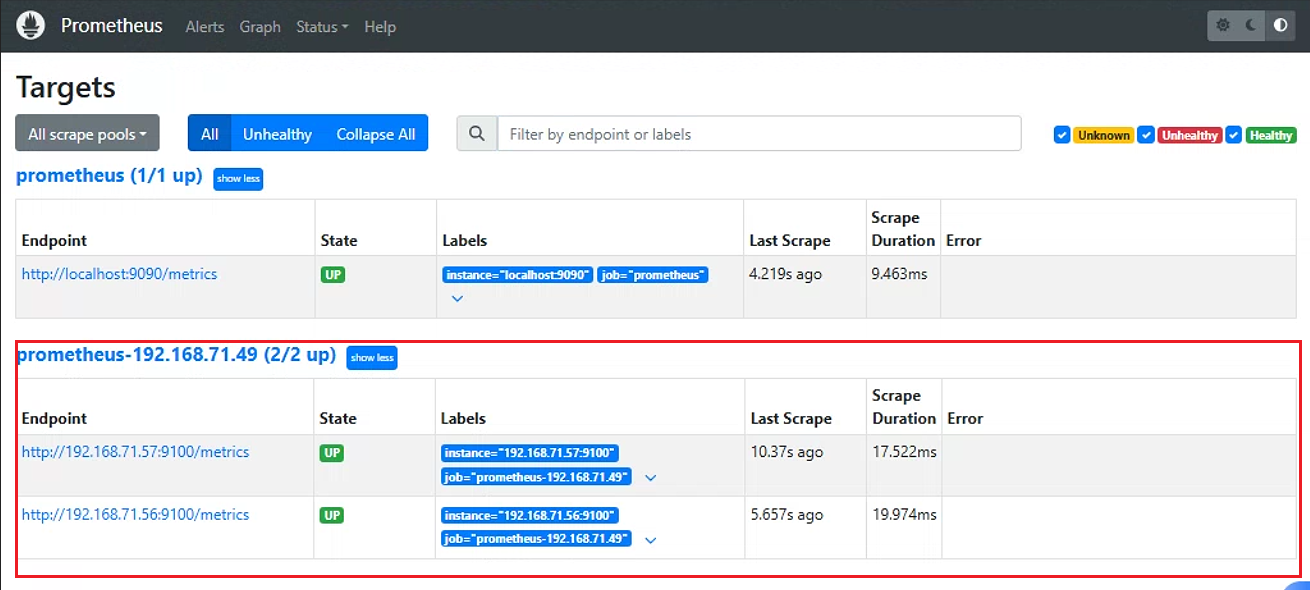Go to the Graph page

(x=260, y=27)
